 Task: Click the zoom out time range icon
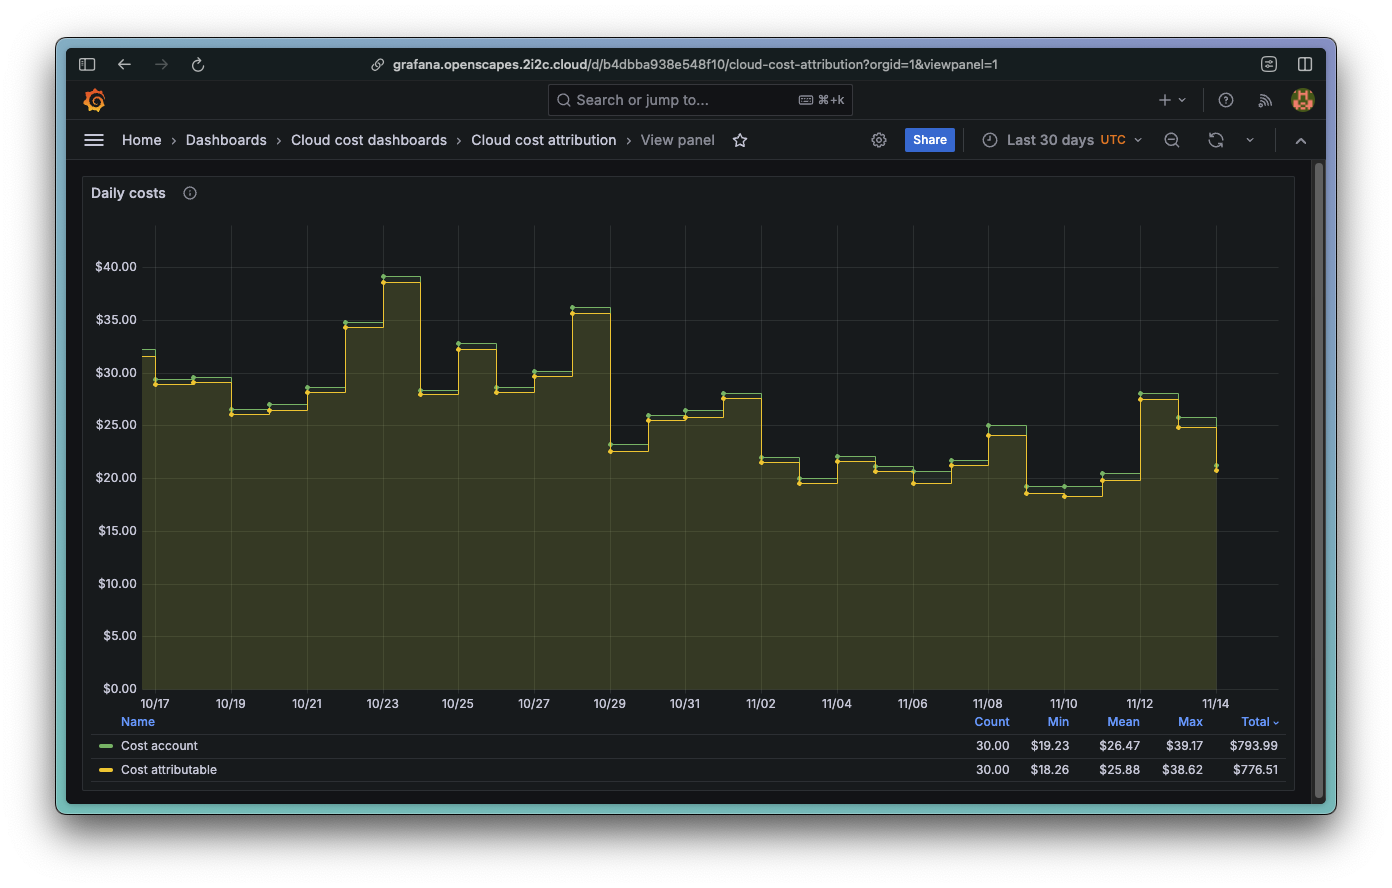pos(1171,140)
